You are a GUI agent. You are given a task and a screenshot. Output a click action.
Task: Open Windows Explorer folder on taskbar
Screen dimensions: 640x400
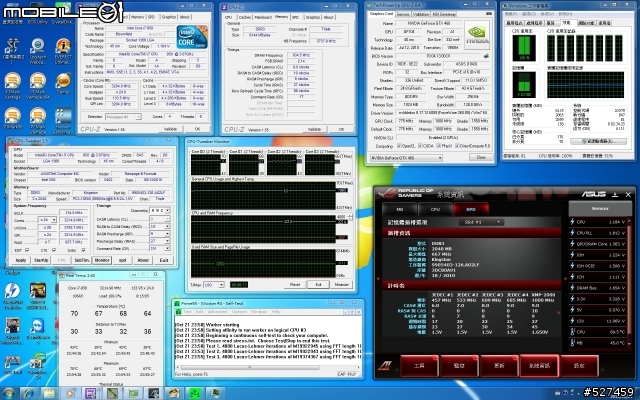pyautogui.click(x=49, y=393)
